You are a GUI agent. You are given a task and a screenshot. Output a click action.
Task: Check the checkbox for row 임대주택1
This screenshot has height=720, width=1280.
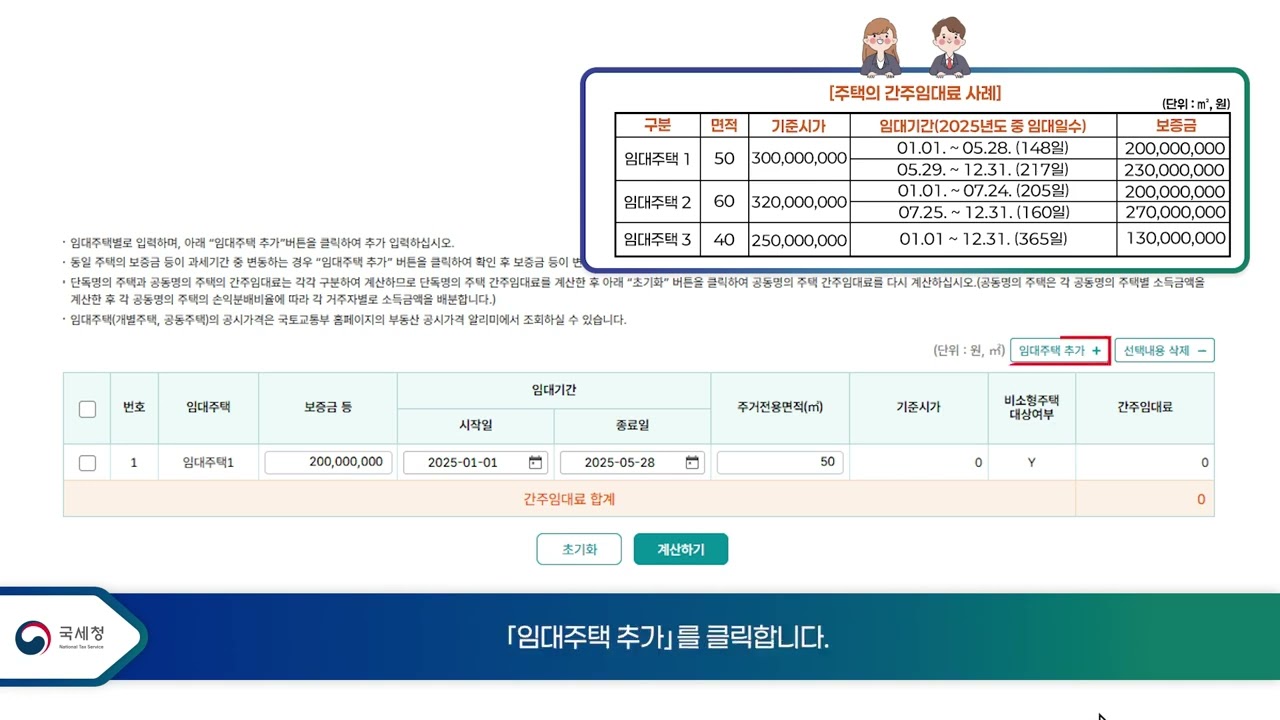click(x=87, y=463)
